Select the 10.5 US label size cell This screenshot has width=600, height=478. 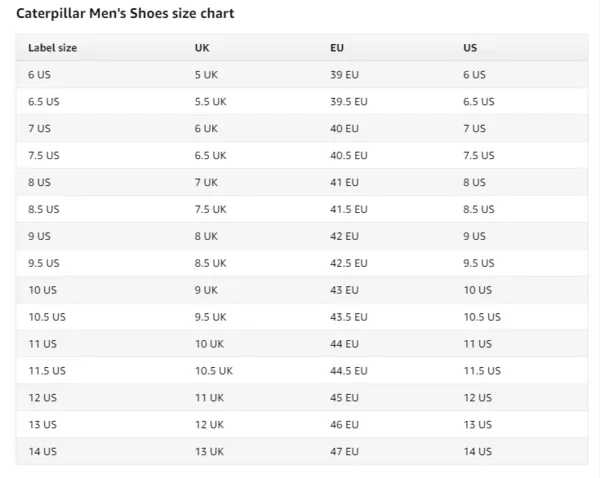(47, 317)
